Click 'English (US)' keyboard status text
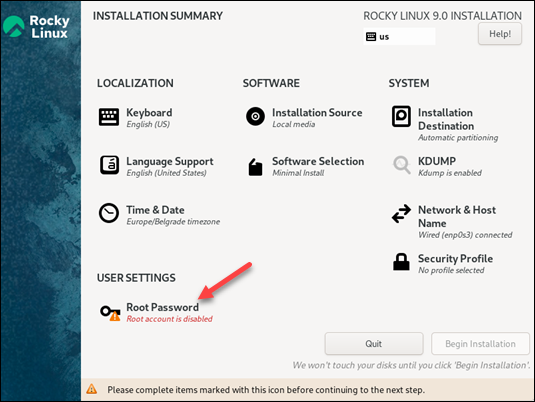 [148, 124]
